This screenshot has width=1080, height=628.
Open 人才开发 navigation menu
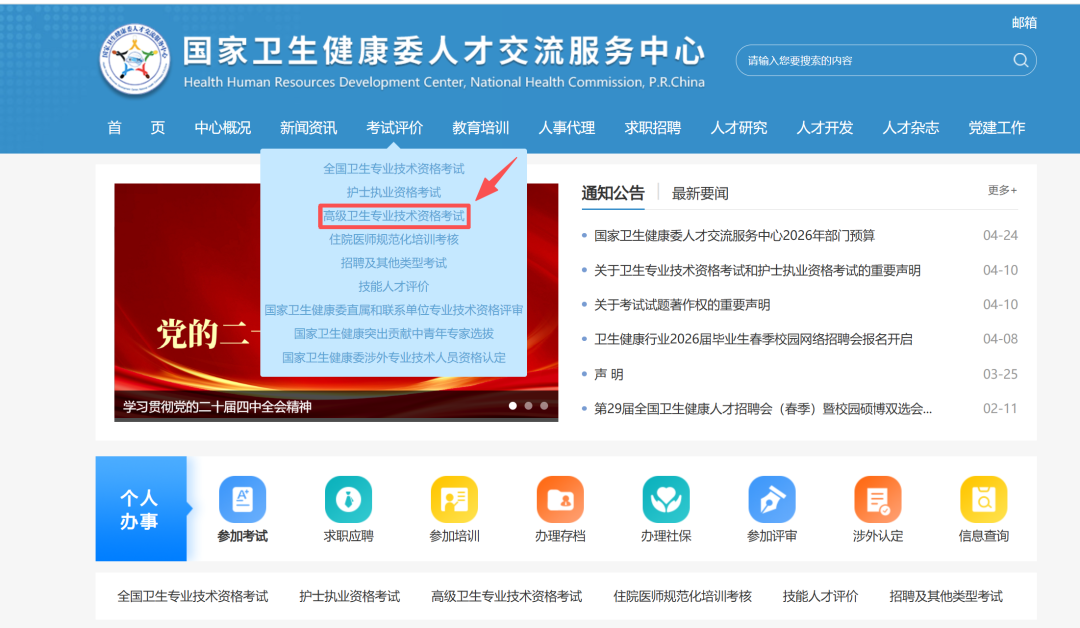click(x=825, y=128)
